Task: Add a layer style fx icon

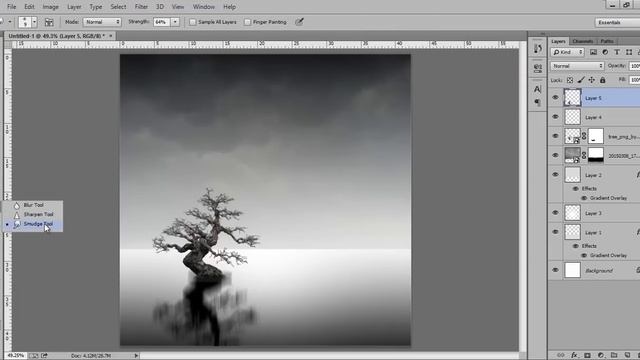Action: pyautogui.click(x=574, y=355)
